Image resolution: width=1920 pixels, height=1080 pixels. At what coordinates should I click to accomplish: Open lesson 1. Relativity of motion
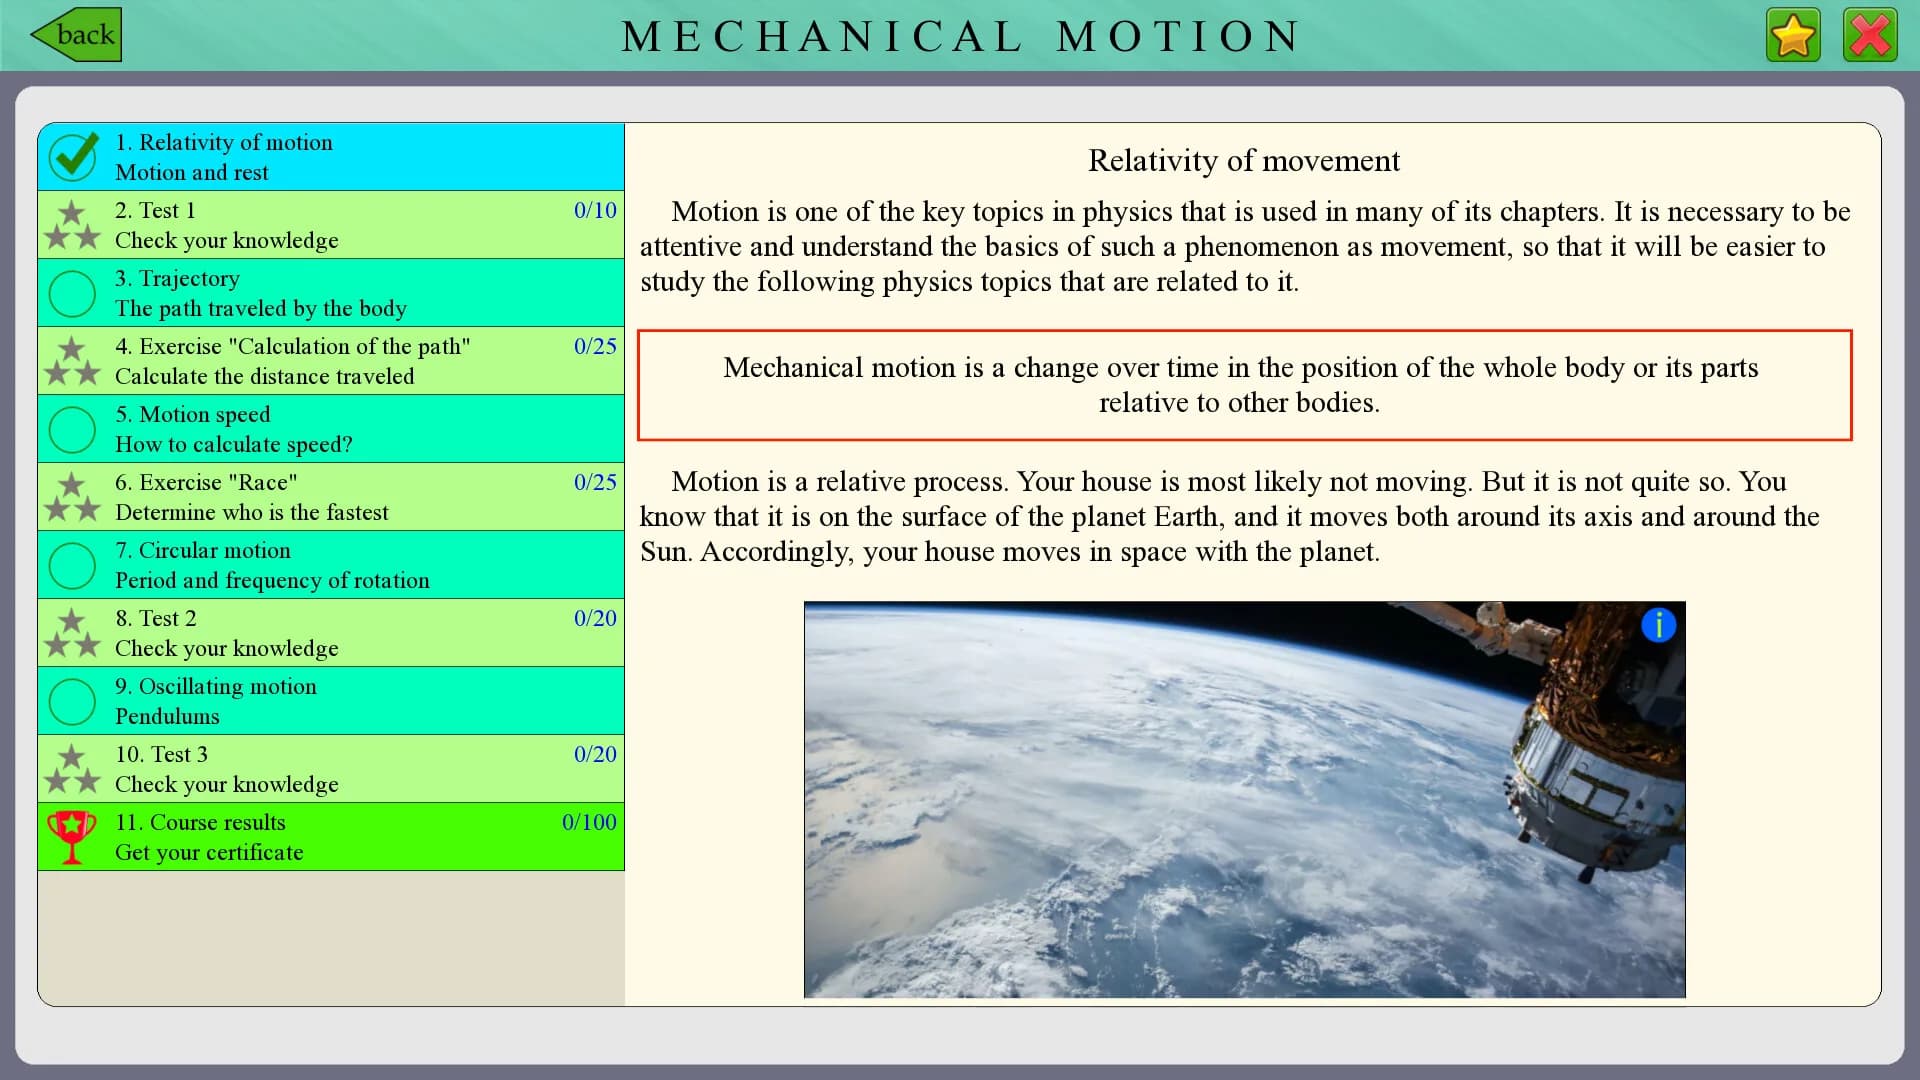(331, 157)
